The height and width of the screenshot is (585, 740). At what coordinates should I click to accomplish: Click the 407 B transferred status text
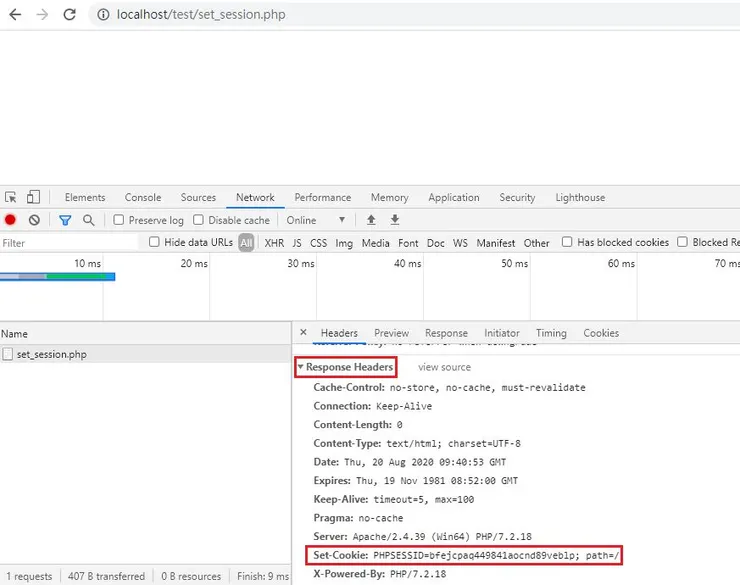pos(106,576)
